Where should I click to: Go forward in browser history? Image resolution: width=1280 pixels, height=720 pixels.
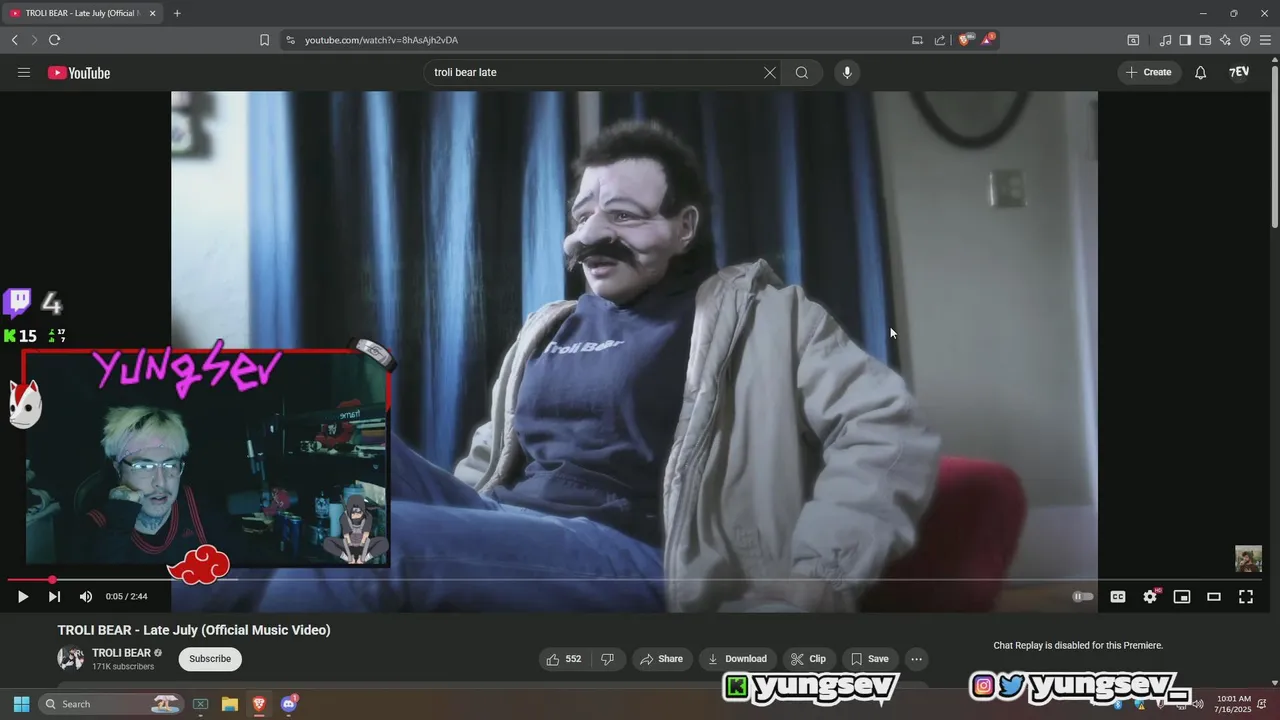(34, 40)
